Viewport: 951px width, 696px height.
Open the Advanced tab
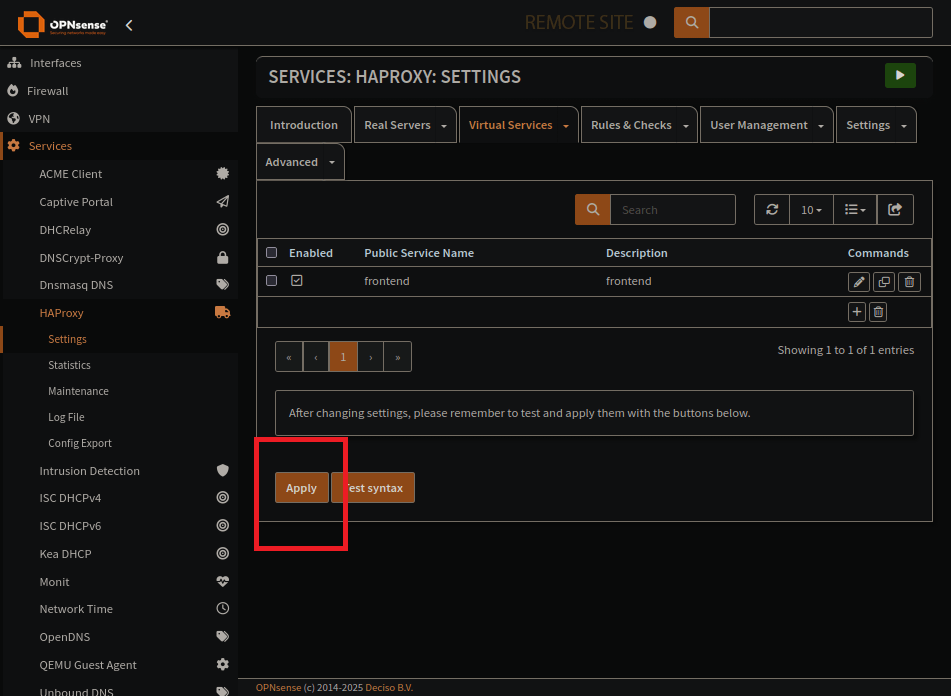(x=291, y=162)
